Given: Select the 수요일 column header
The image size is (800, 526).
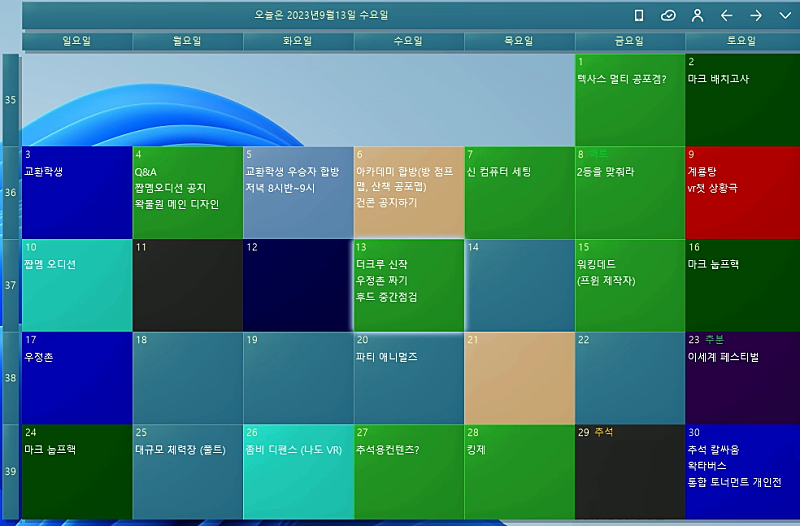Looking at the screenshot, I should click(x=409, y=41).
